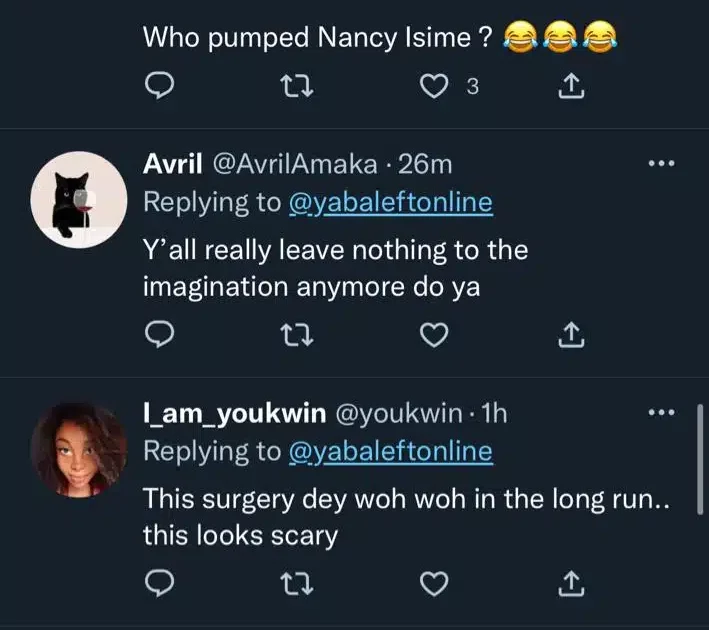This screenshot has height=630, width=709.
Task: Like the Nancy Isime tweet
Action: (433, 88)
